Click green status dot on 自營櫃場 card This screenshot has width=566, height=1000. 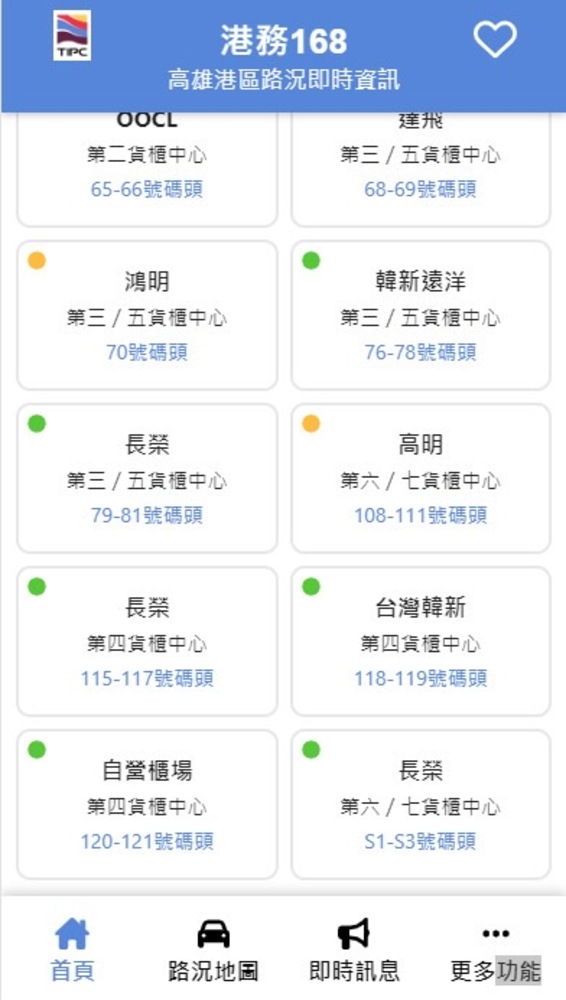tap(37, 749)
